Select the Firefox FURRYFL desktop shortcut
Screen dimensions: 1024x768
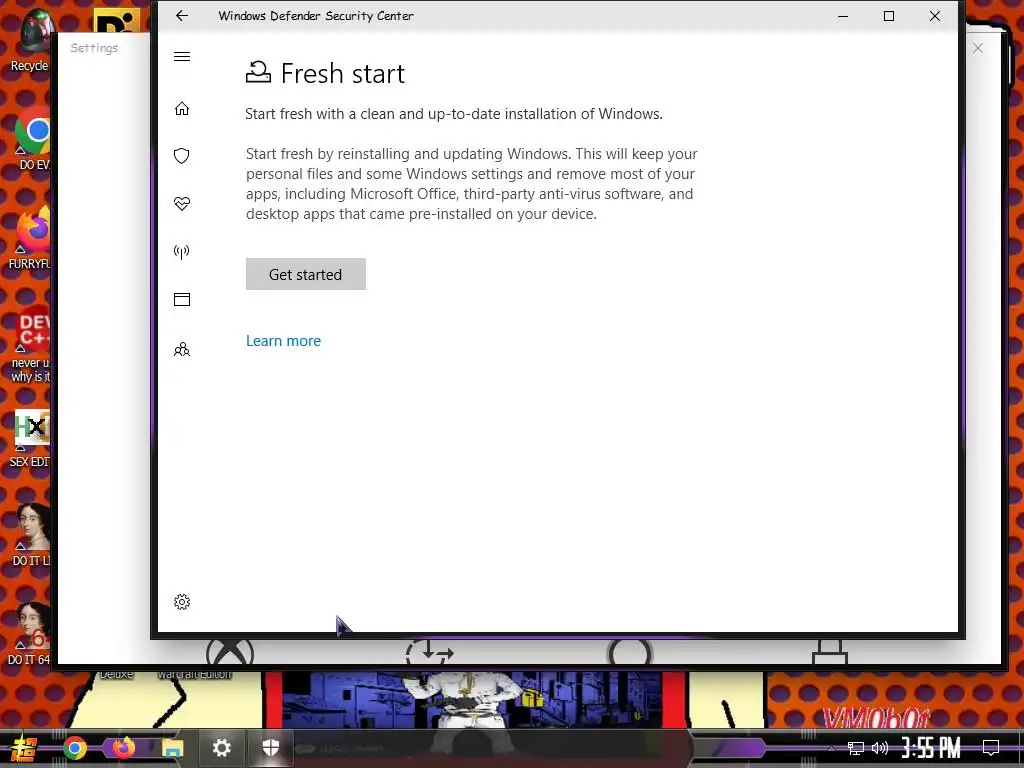(30, 238)
